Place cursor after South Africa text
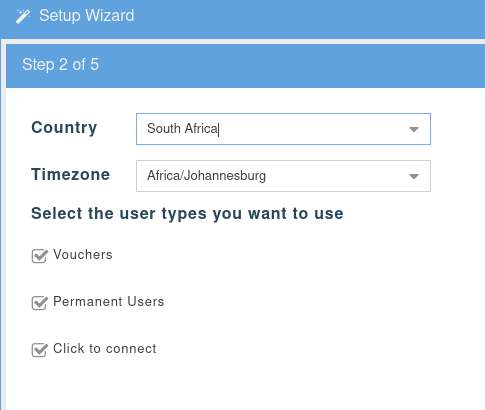Screen dimensions: 485x410 tap(219, 129)
